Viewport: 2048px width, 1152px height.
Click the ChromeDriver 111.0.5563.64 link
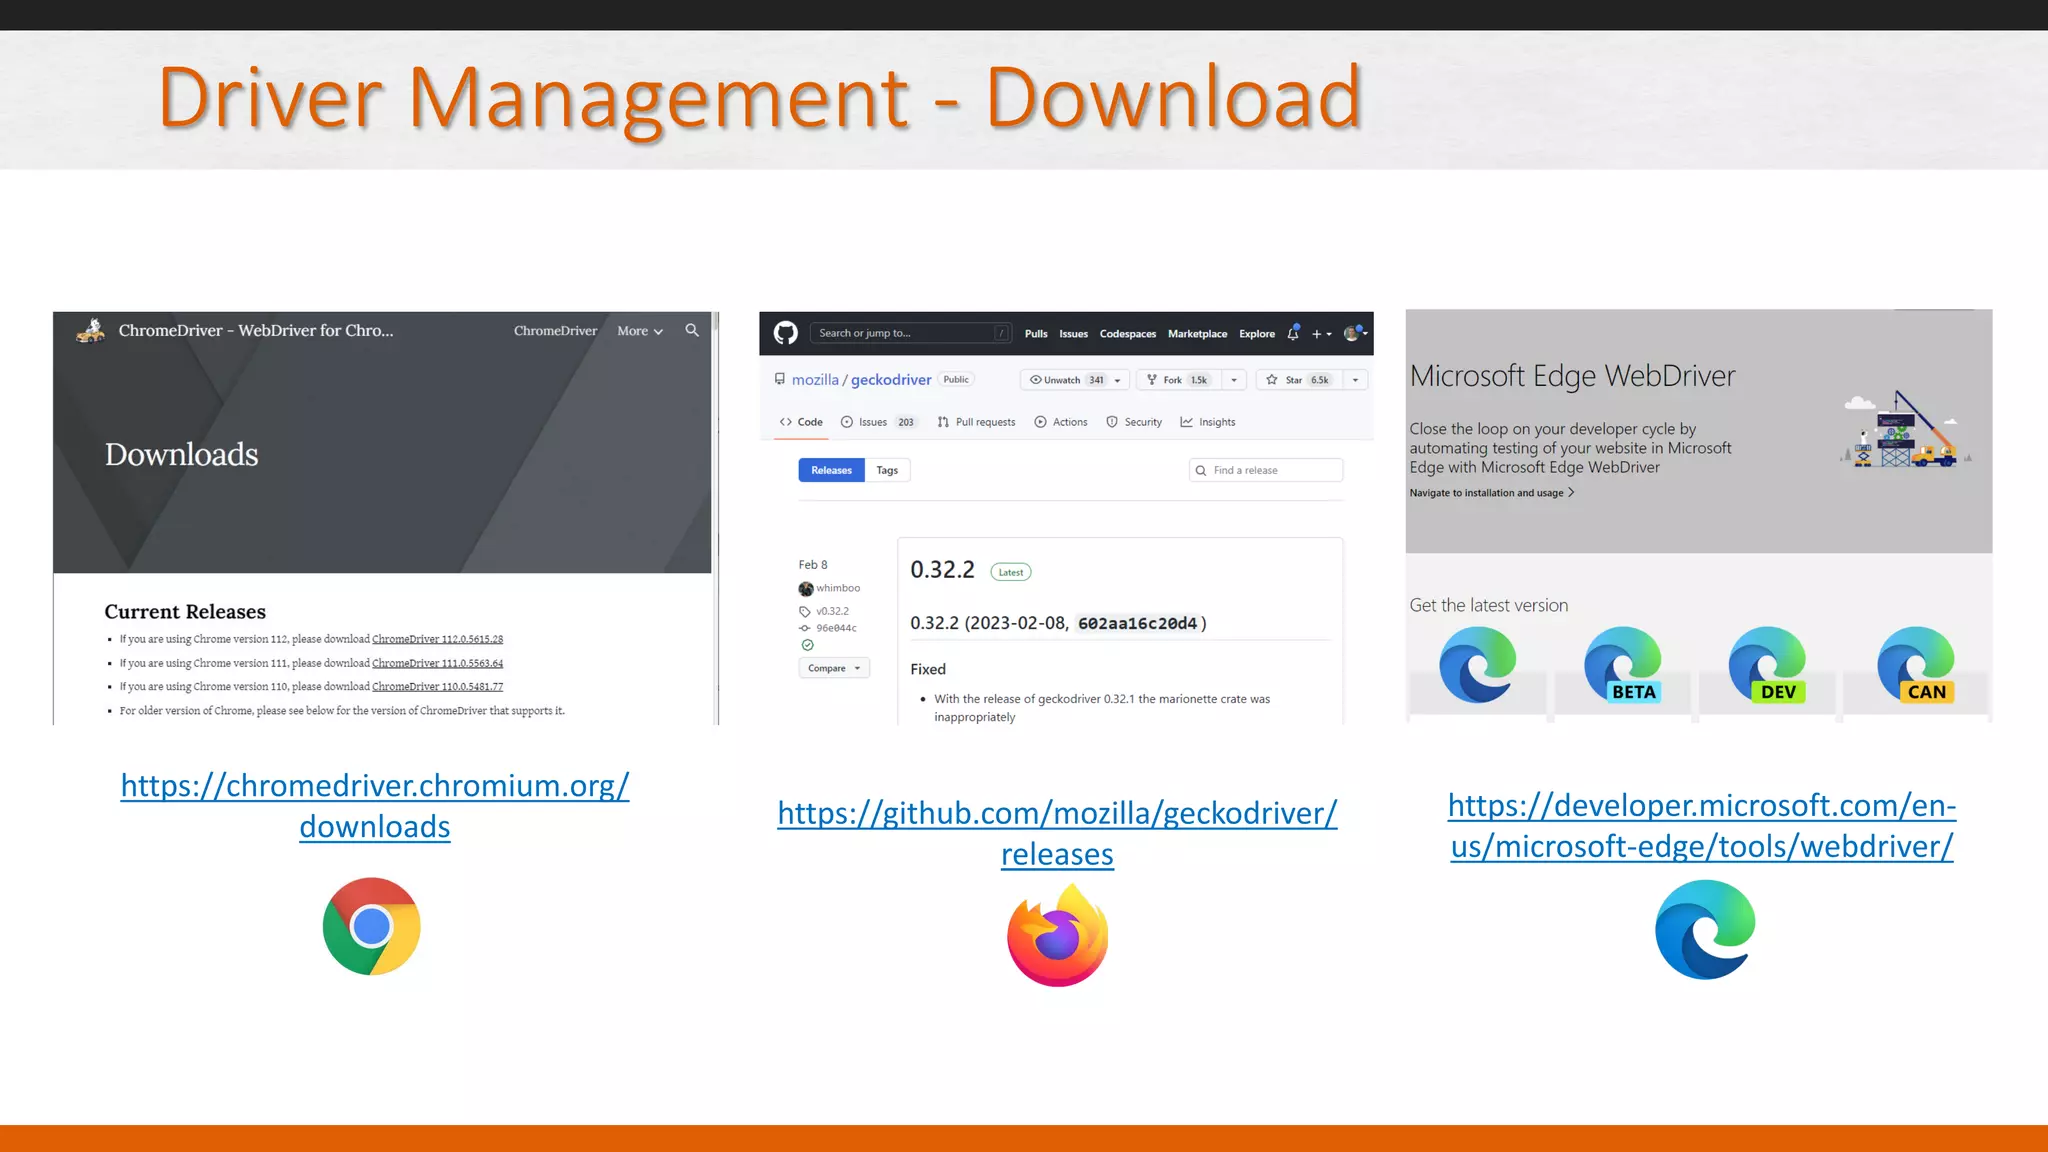pos(438,663)
